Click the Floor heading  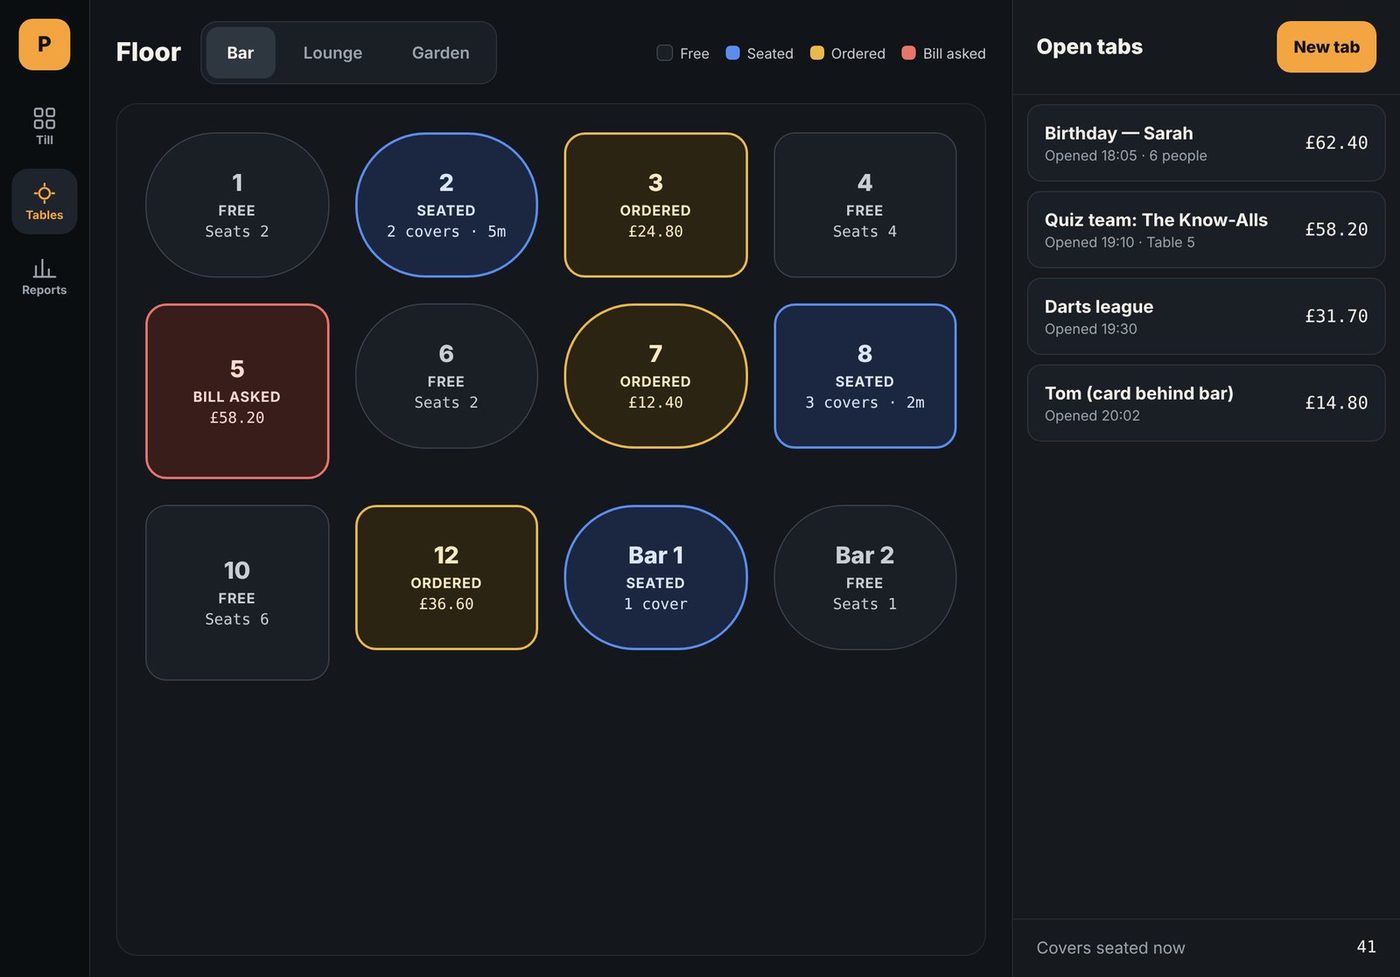(x=148, y=52)
